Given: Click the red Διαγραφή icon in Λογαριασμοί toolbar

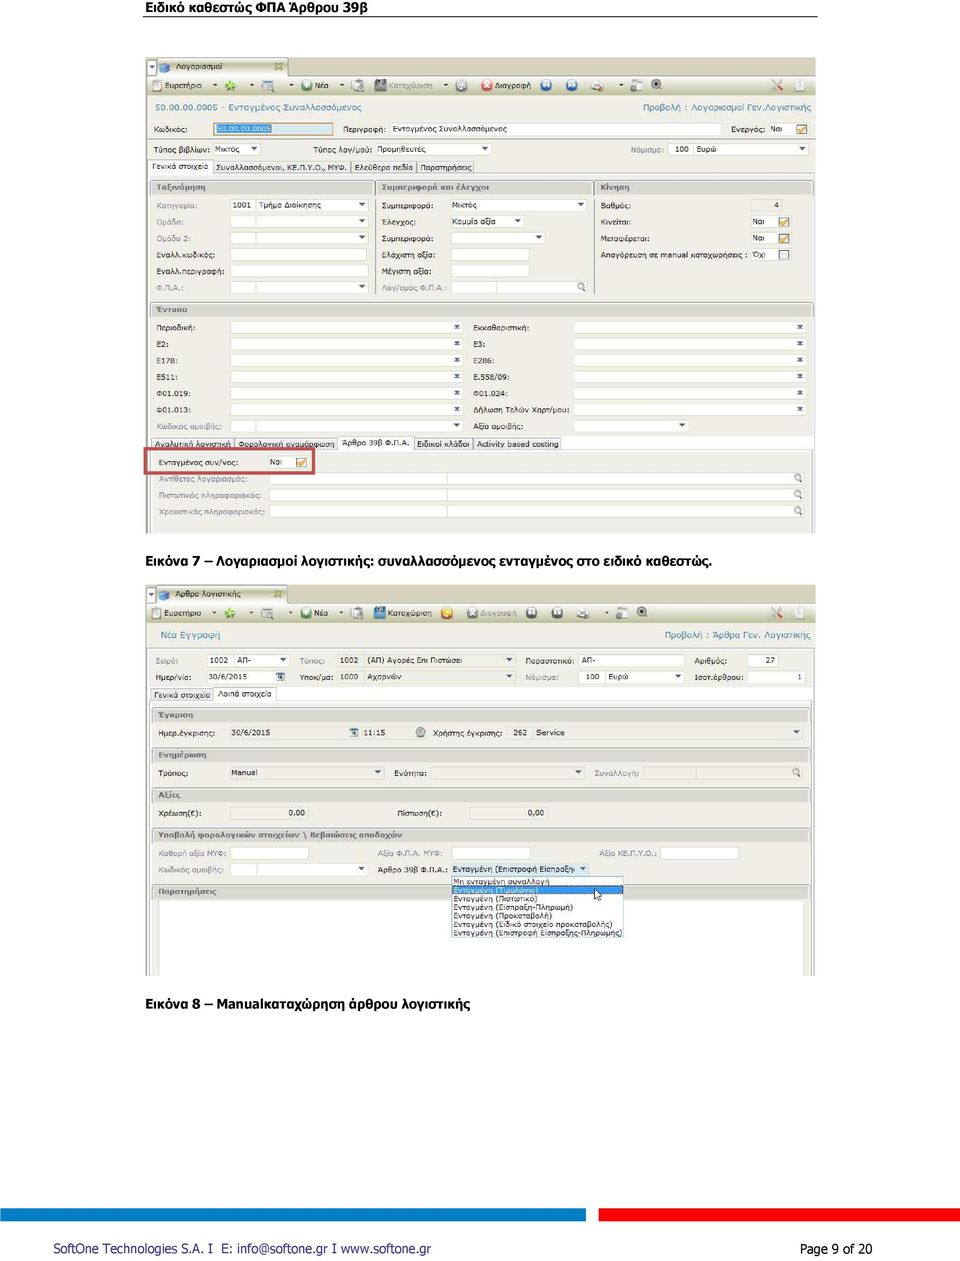Looking at the screenshot, I should [487, 86].
